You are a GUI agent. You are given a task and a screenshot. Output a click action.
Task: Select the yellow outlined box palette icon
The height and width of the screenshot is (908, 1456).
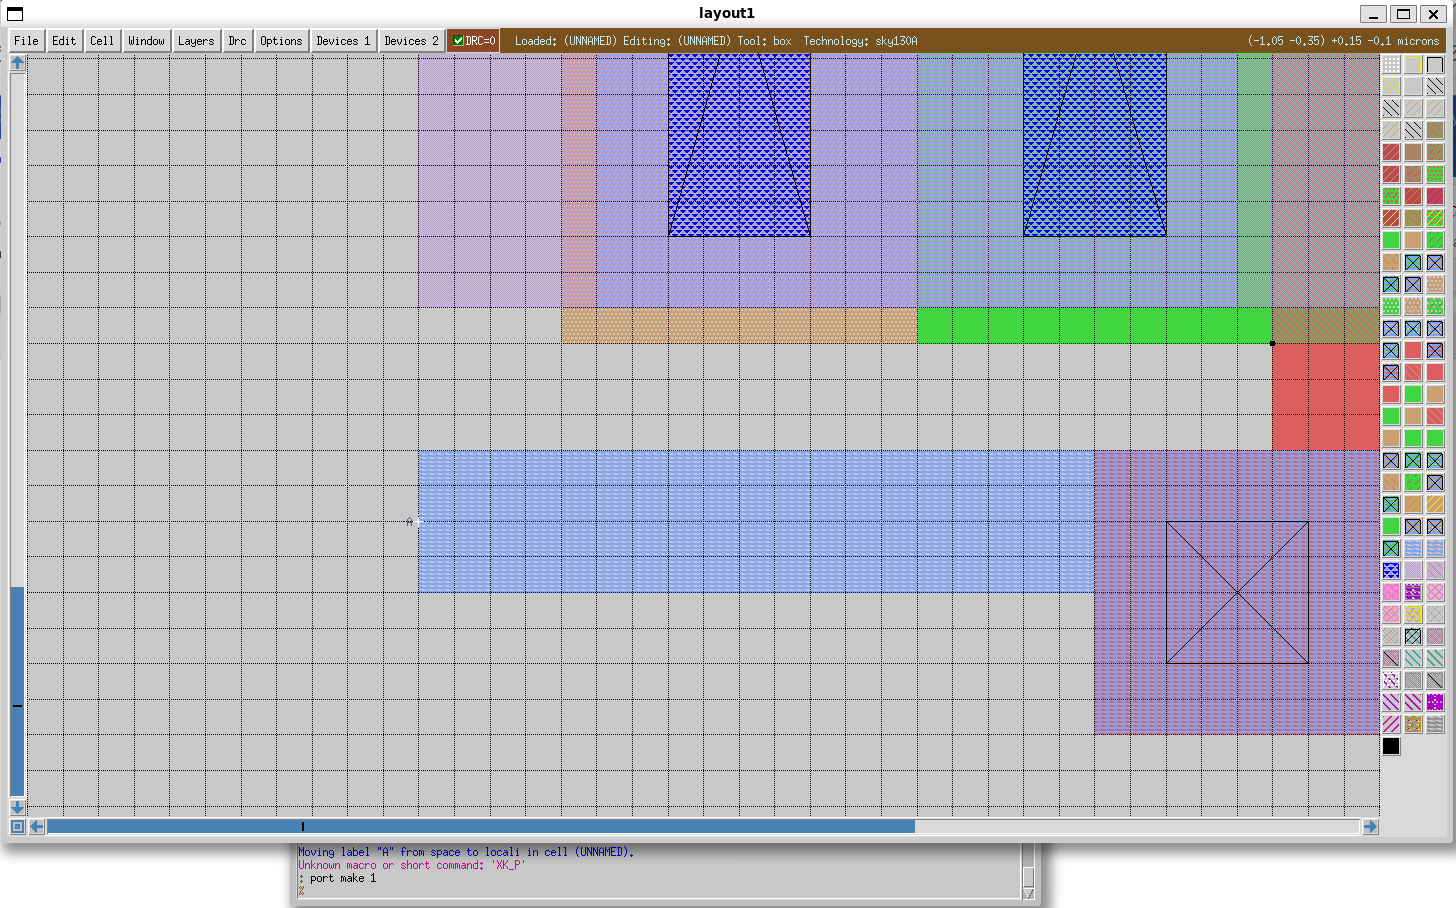(x=1413, y=64)
